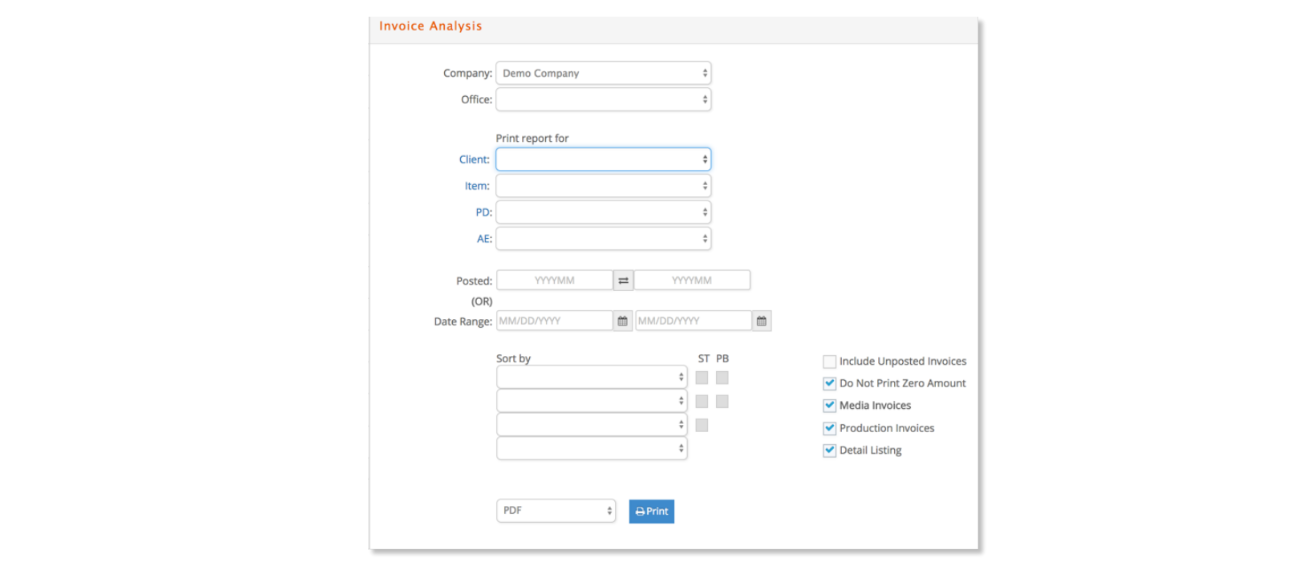Uncheck Do Not Print Zero Amount
This screenshot has height=568, width=1300.
point(829,384)
